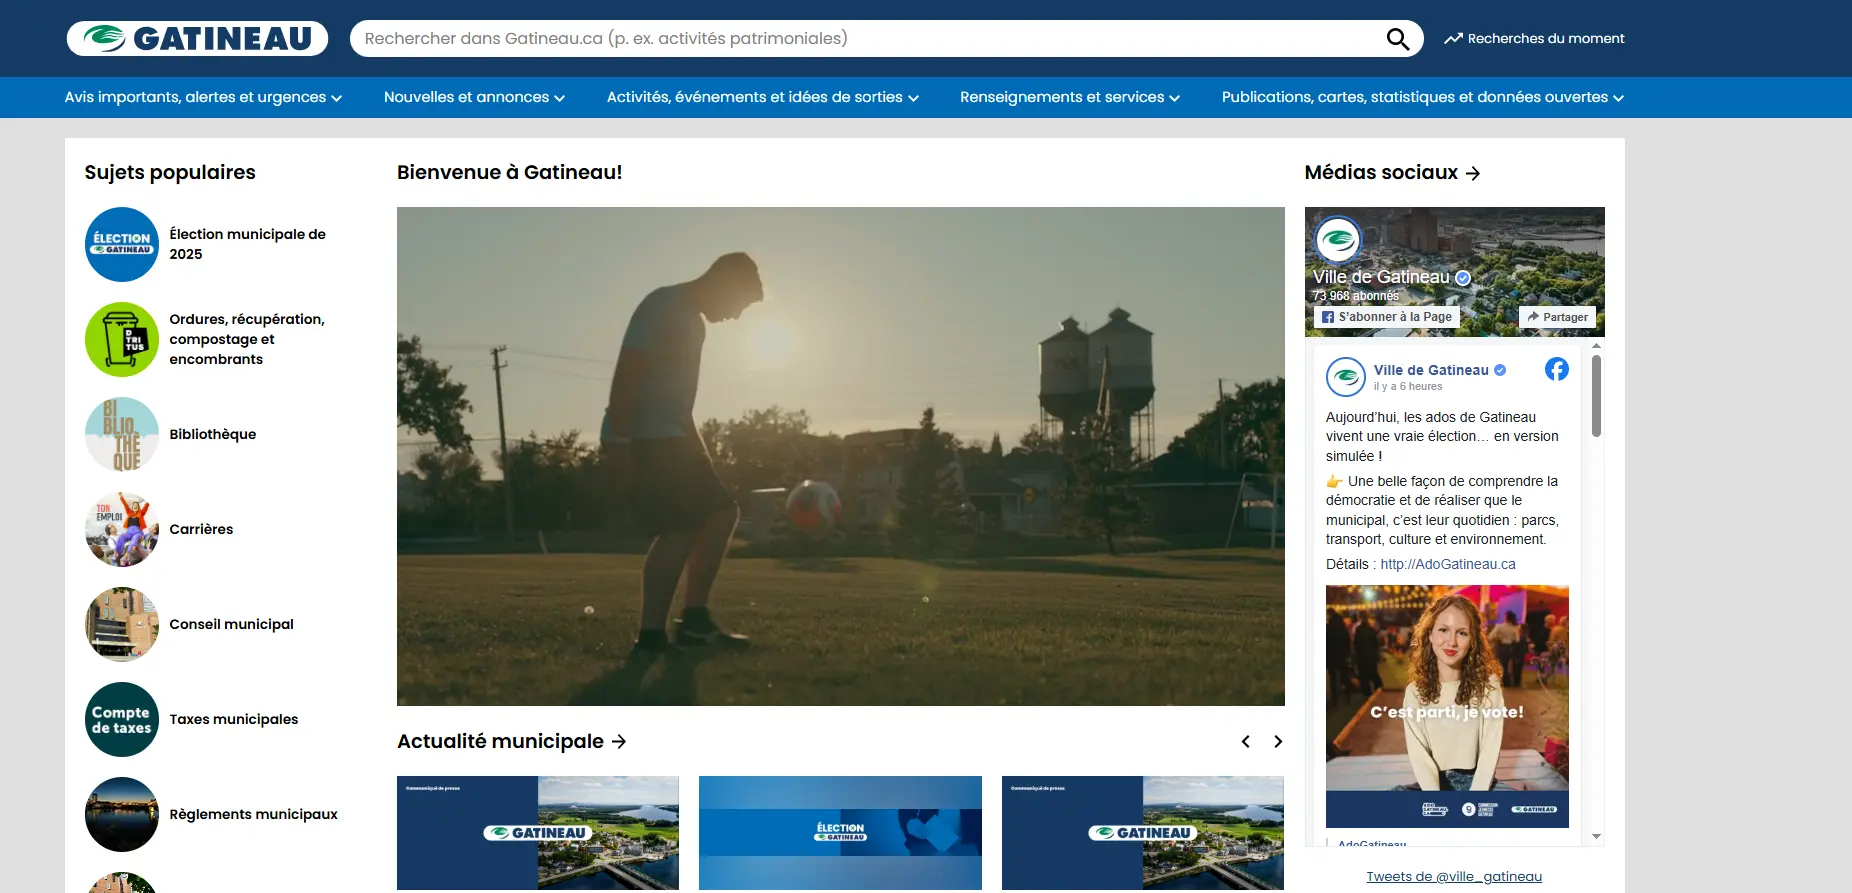Click the S'abonner à la Page button
Image resolution: width=1852 pixels, height=893 pixels.
(x=1386, y=317)
